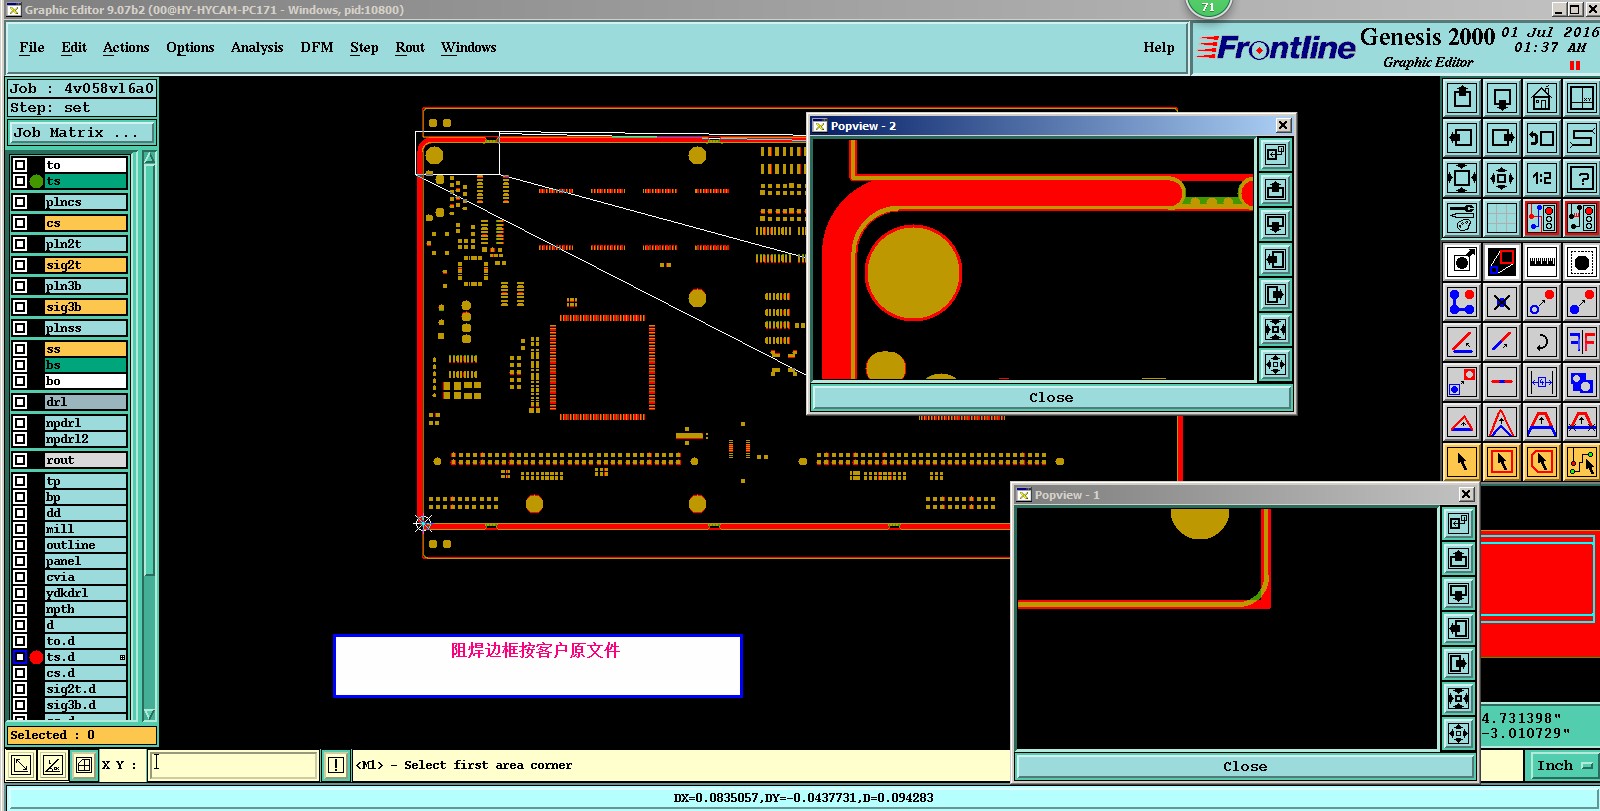Image resolution: width=1600 pixels, height=811 pixels.
Task: Click the ruler measure tool icon
Action: pos(1542,262)
